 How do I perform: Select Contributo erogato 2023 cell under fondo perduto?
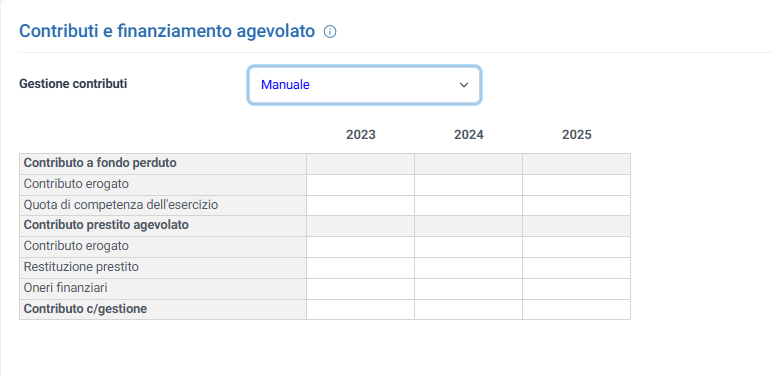click(x=360, y=185)
